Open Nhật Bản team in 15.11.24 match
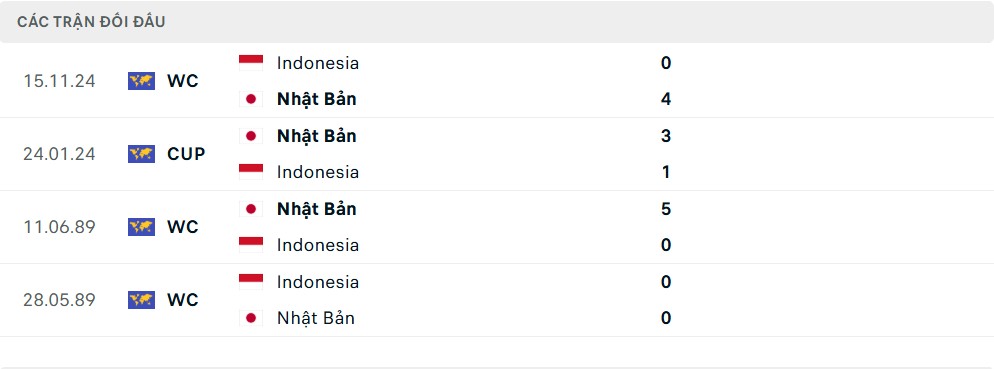 [x=316, y=99]
